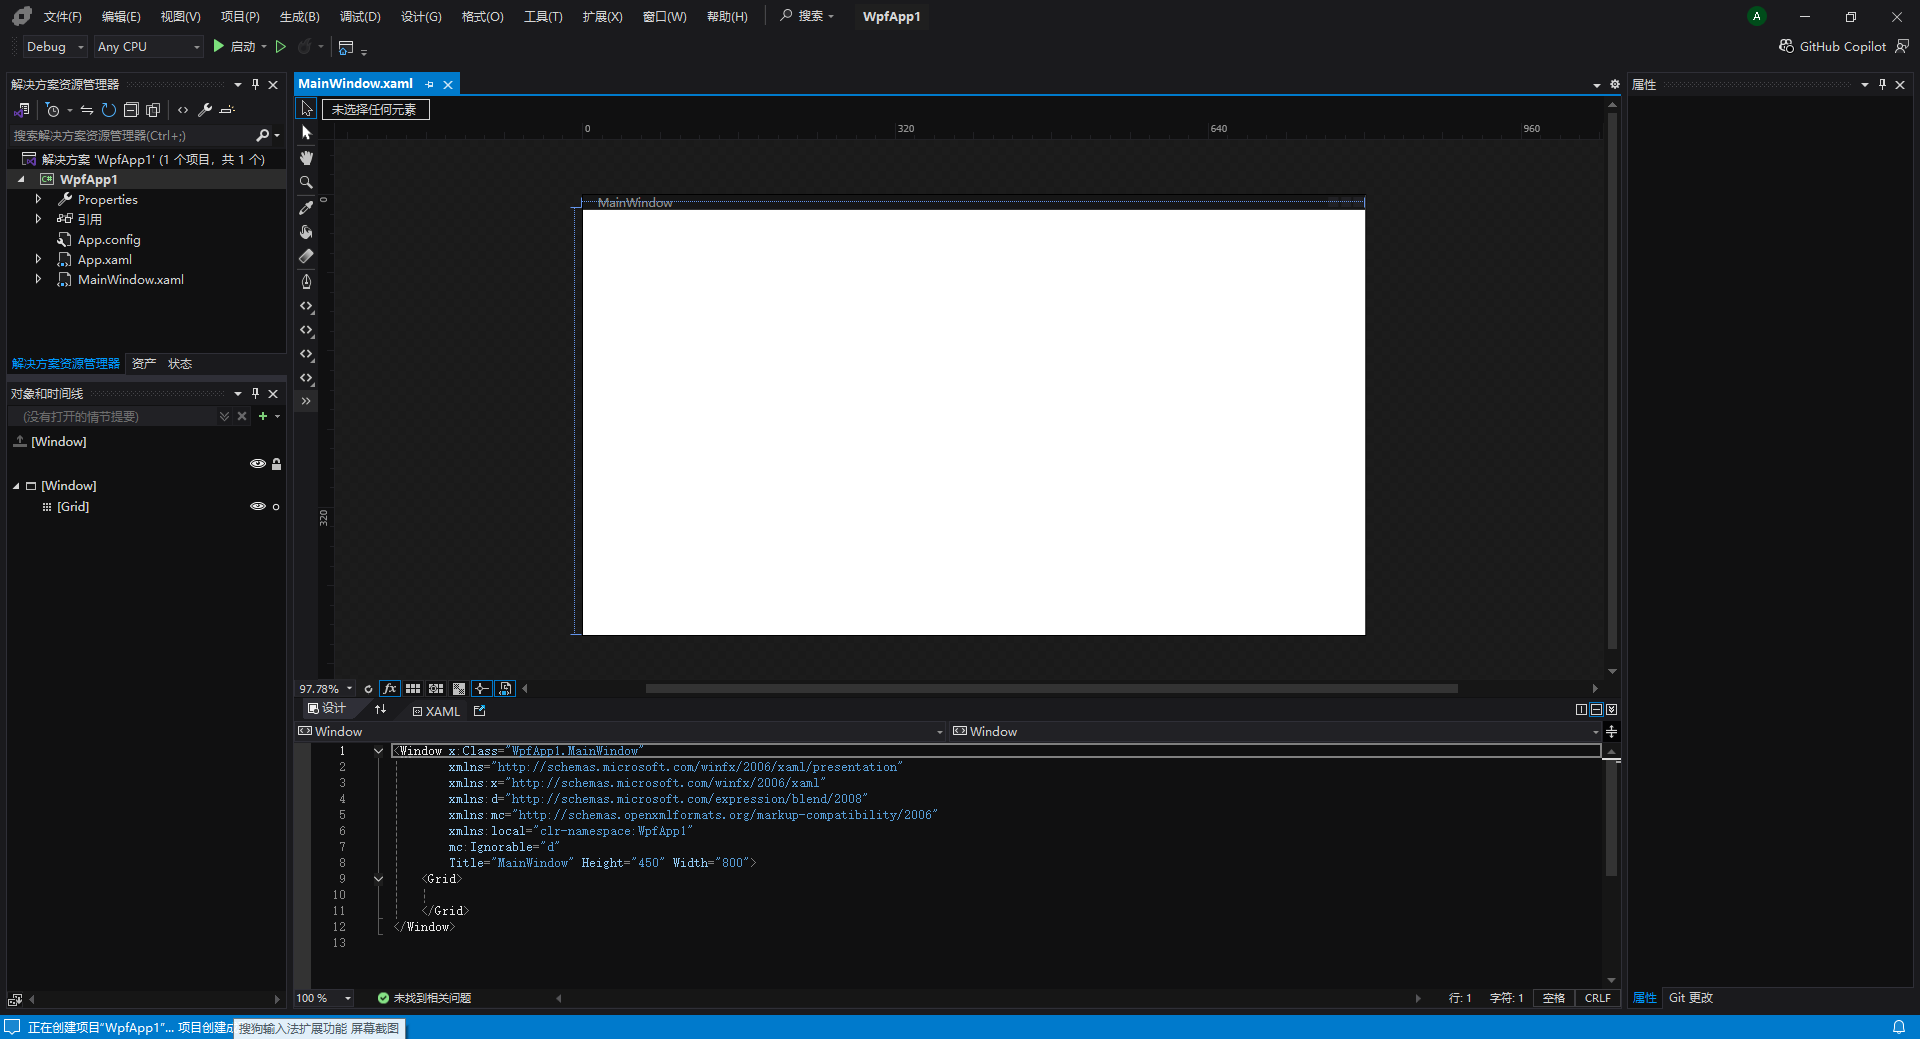The image size is (1920, 1039).
Task: Open the 调试(D) menu
Action: 359,16
